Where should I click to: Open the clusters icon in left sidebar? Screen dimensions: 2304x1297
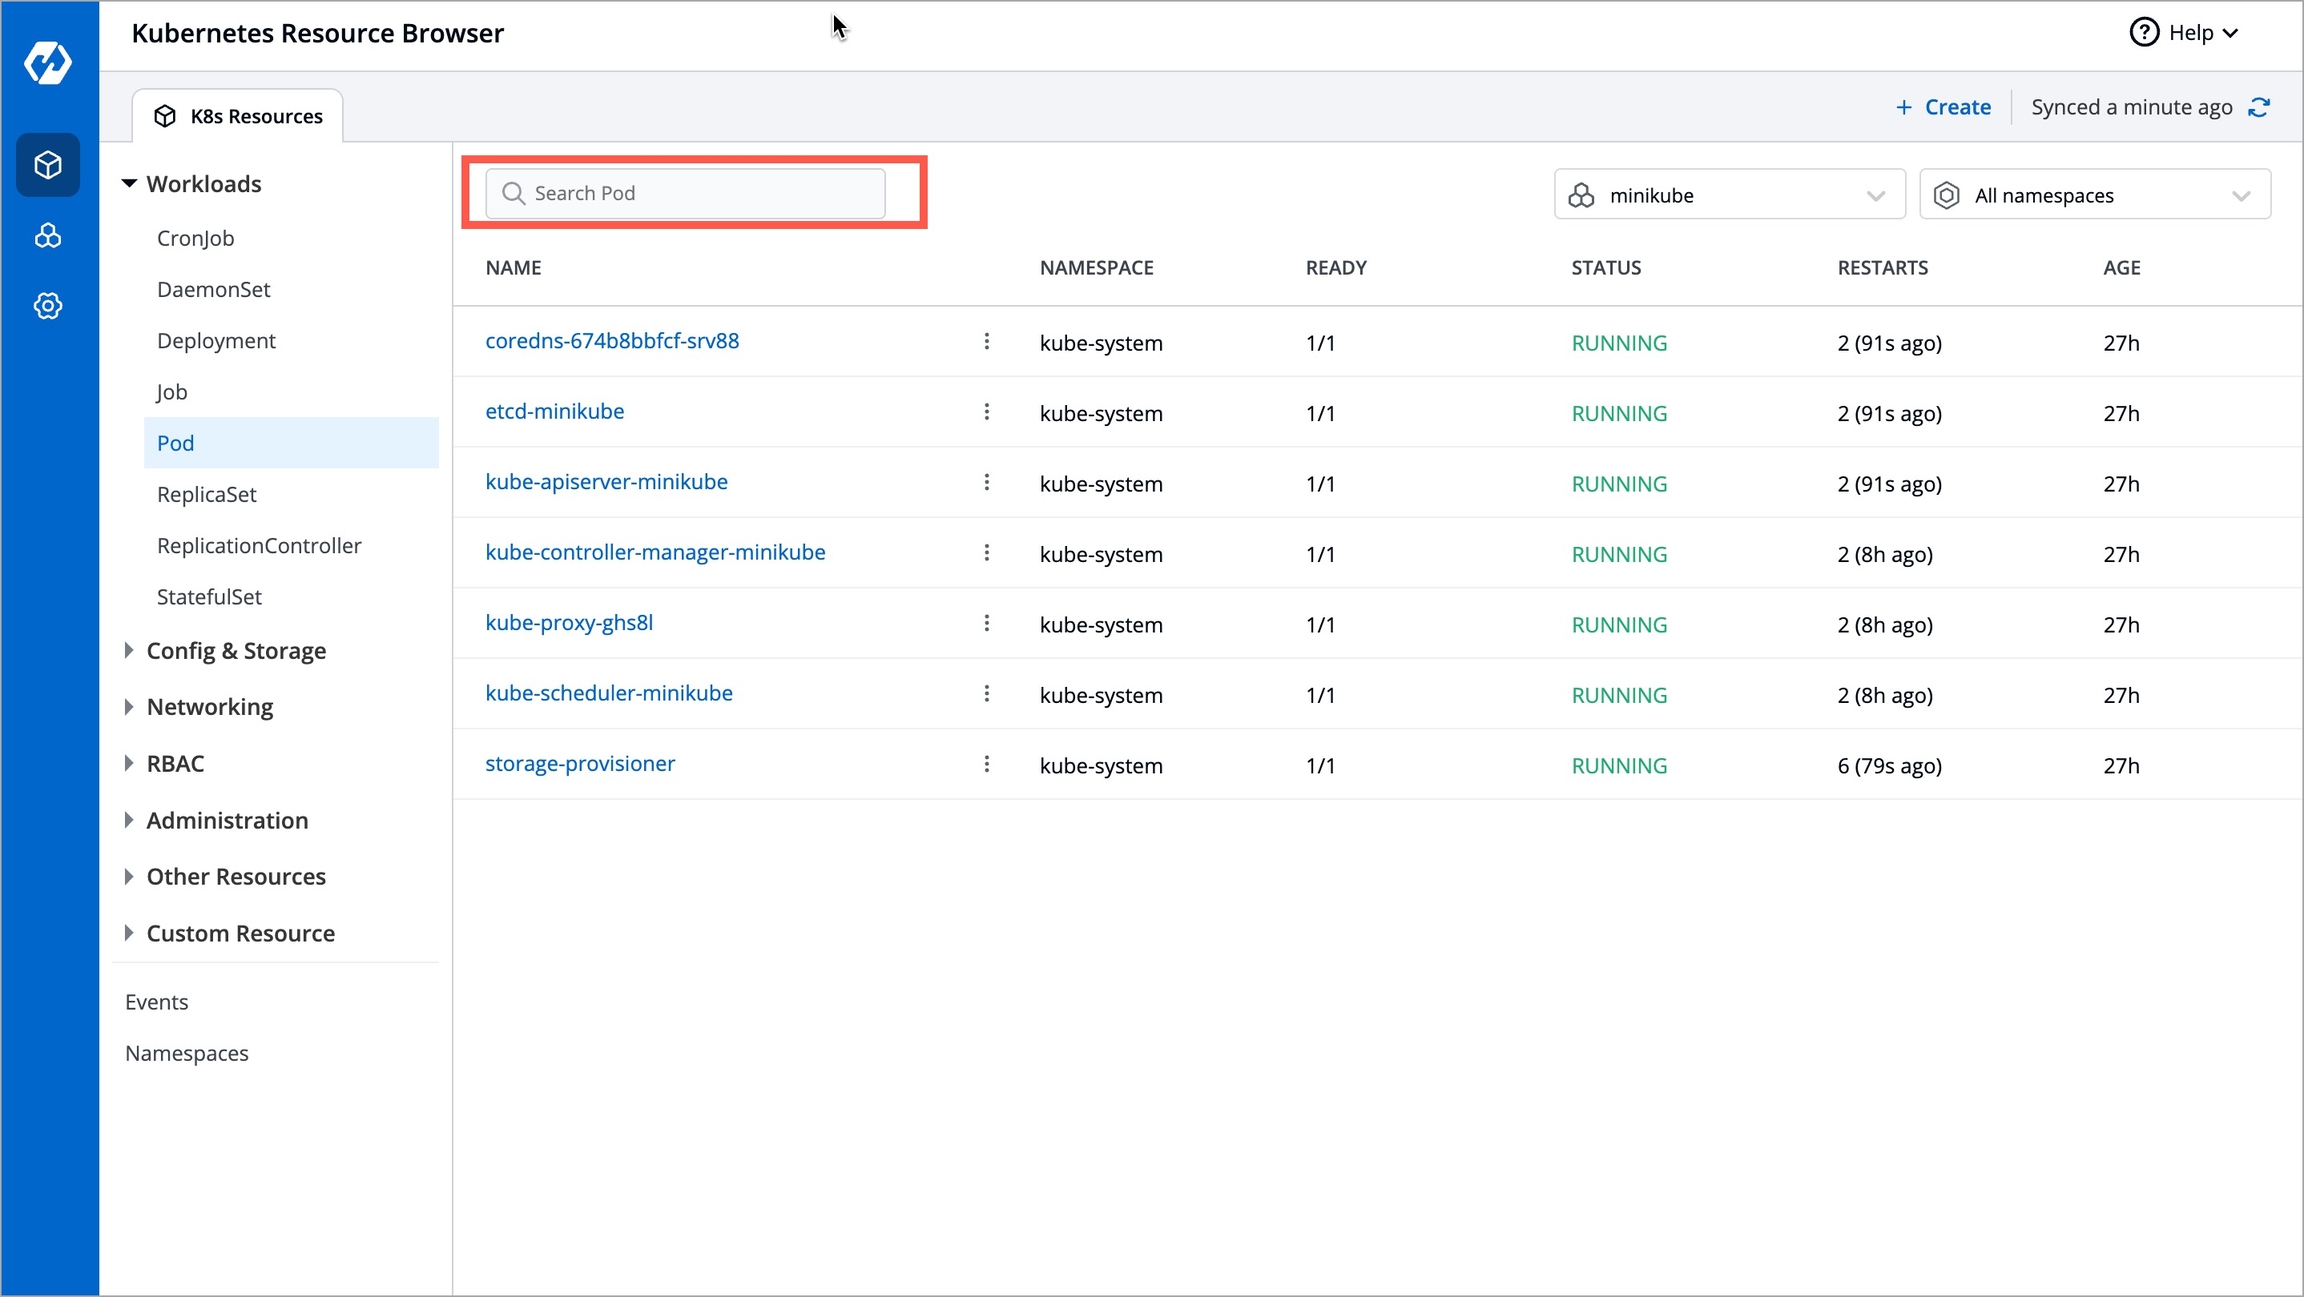pyautogui.click(x=48, y=236)
